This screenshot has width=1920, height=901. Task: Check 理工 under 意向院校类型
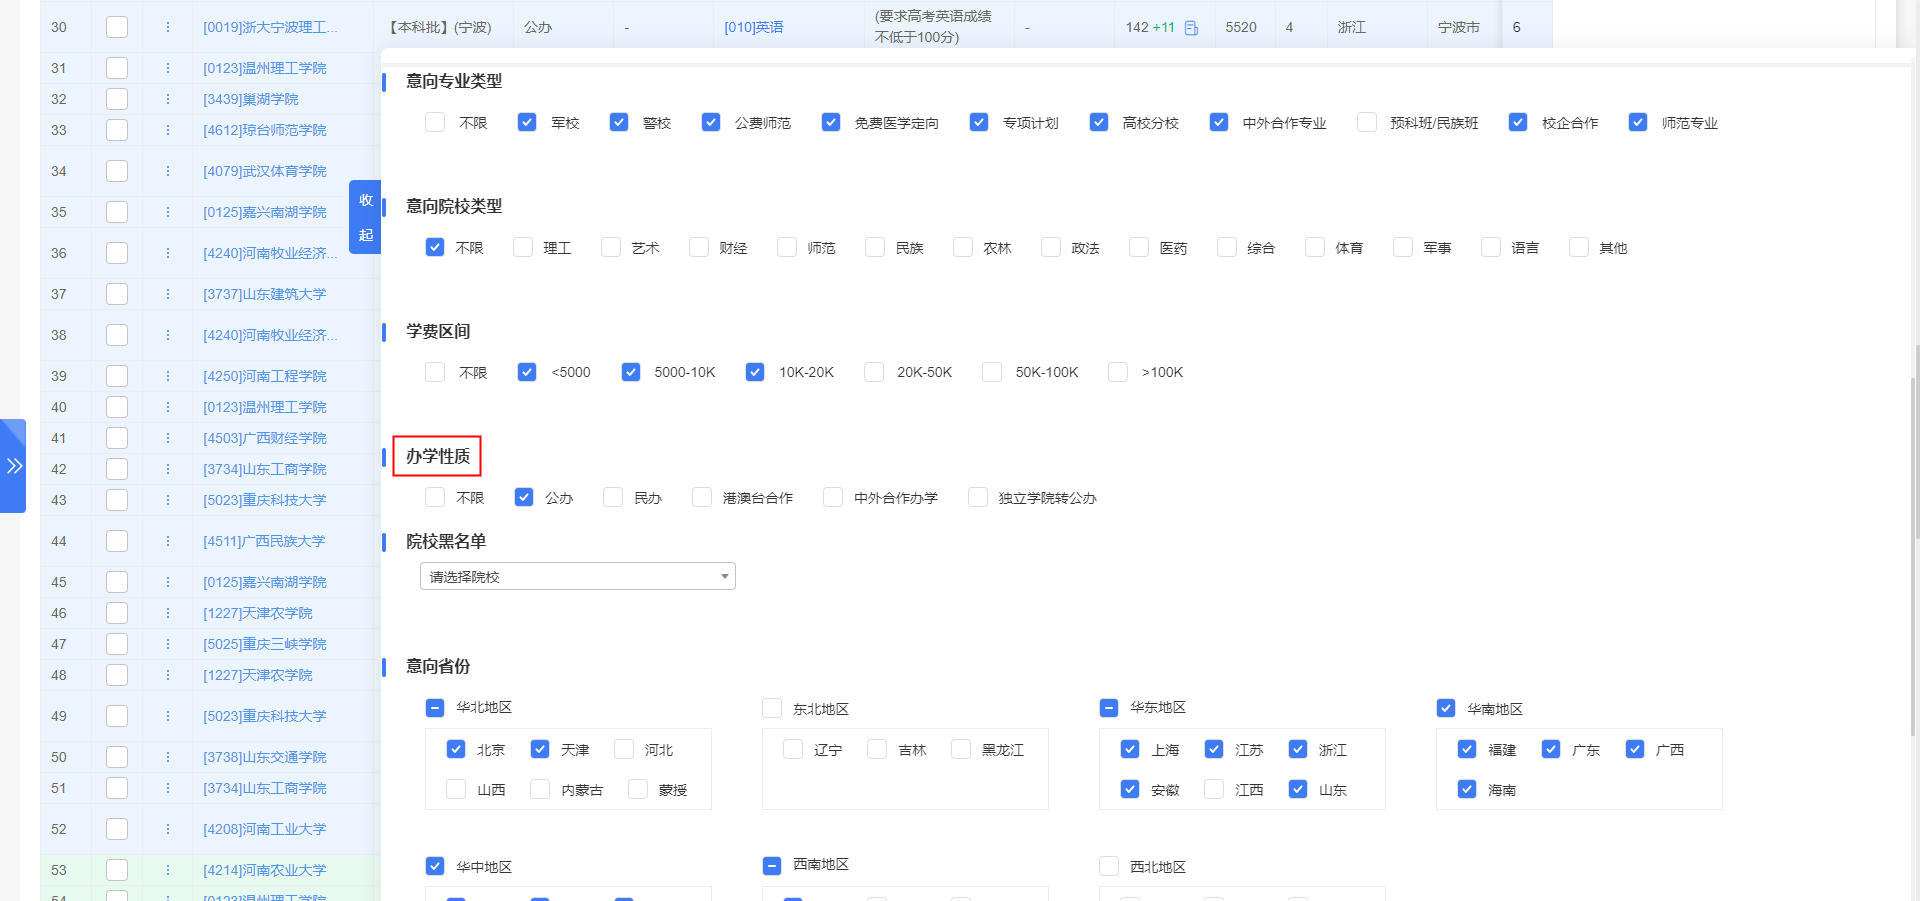(x=522, y=247)
